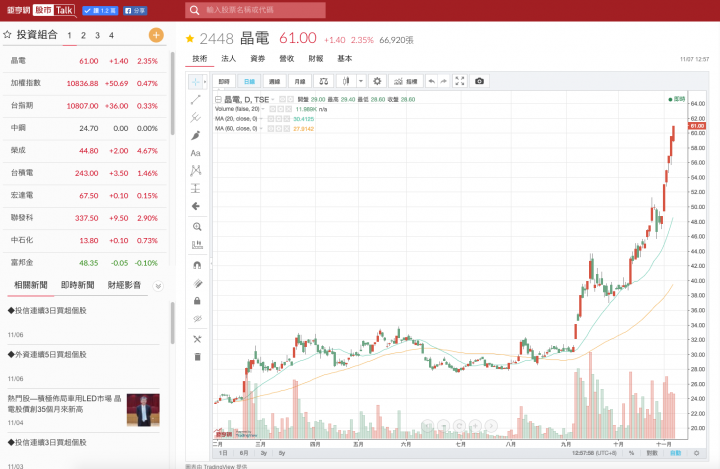The height and width of the screenshot is (469, 720).
Task: Click the chart scroll-right navigation button
Action: 491,426
